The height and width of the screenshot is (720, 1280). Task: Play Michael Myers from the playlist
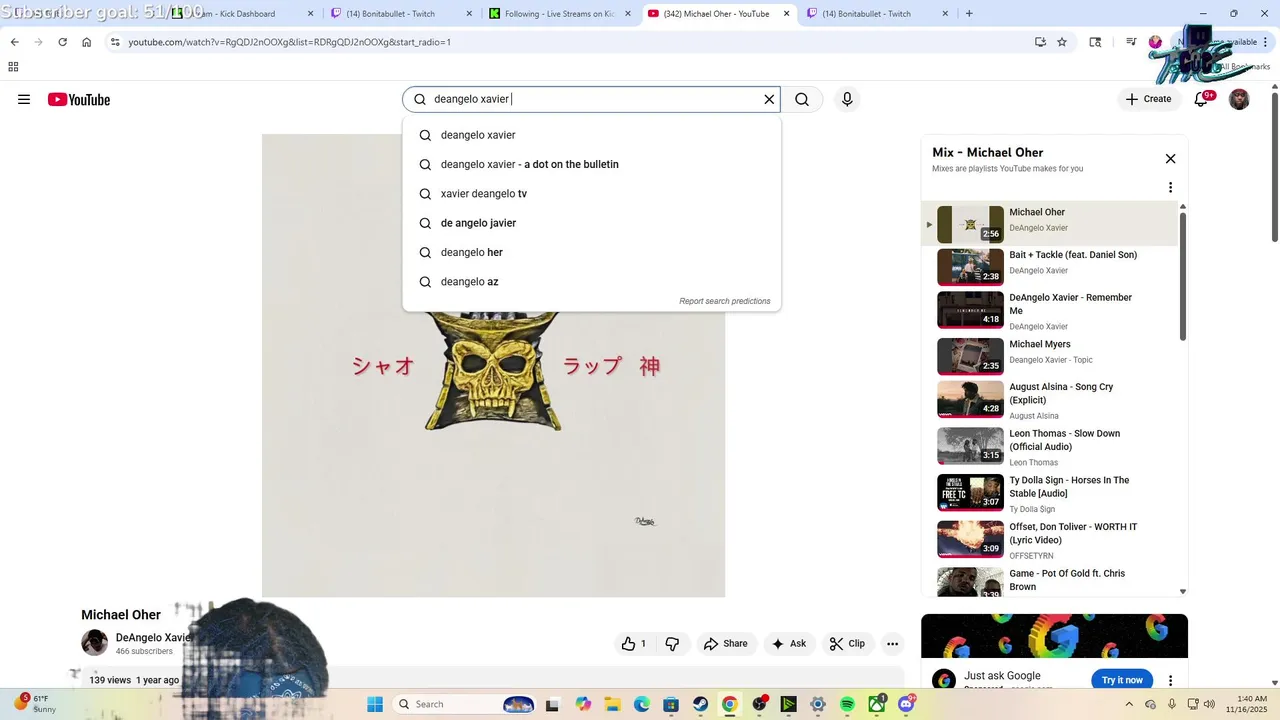(1050, 356)
